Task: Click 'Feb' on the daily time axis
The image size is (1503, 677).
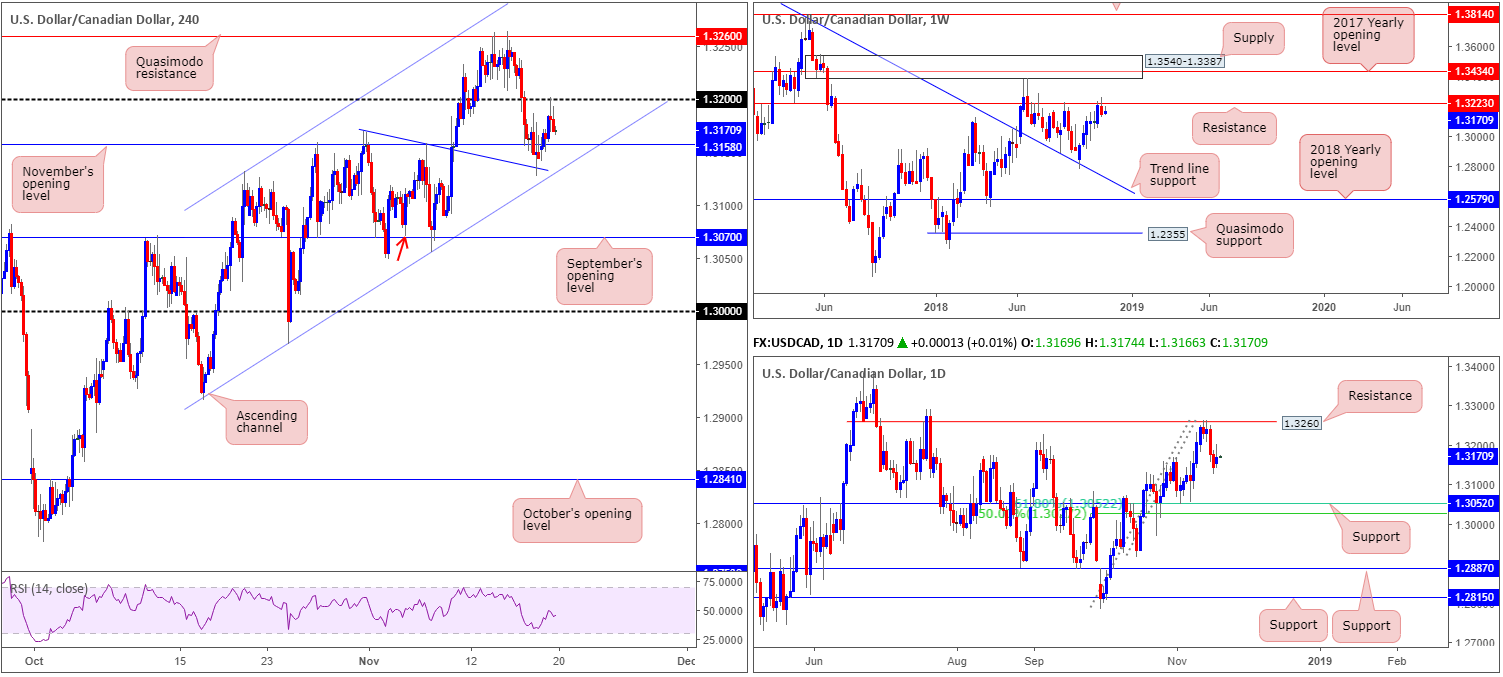Action: click(1396, 661)
